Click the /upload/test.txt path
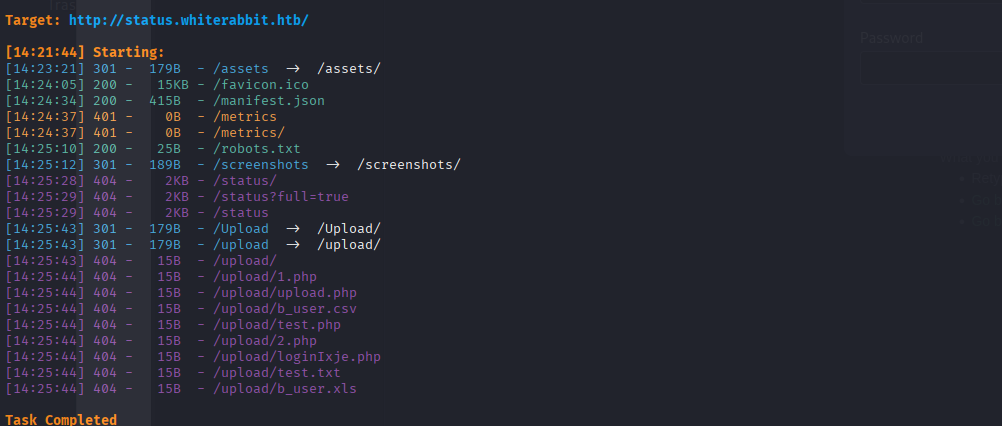The height and width of the screenshot is (426, 1002). tap(276, 372)
